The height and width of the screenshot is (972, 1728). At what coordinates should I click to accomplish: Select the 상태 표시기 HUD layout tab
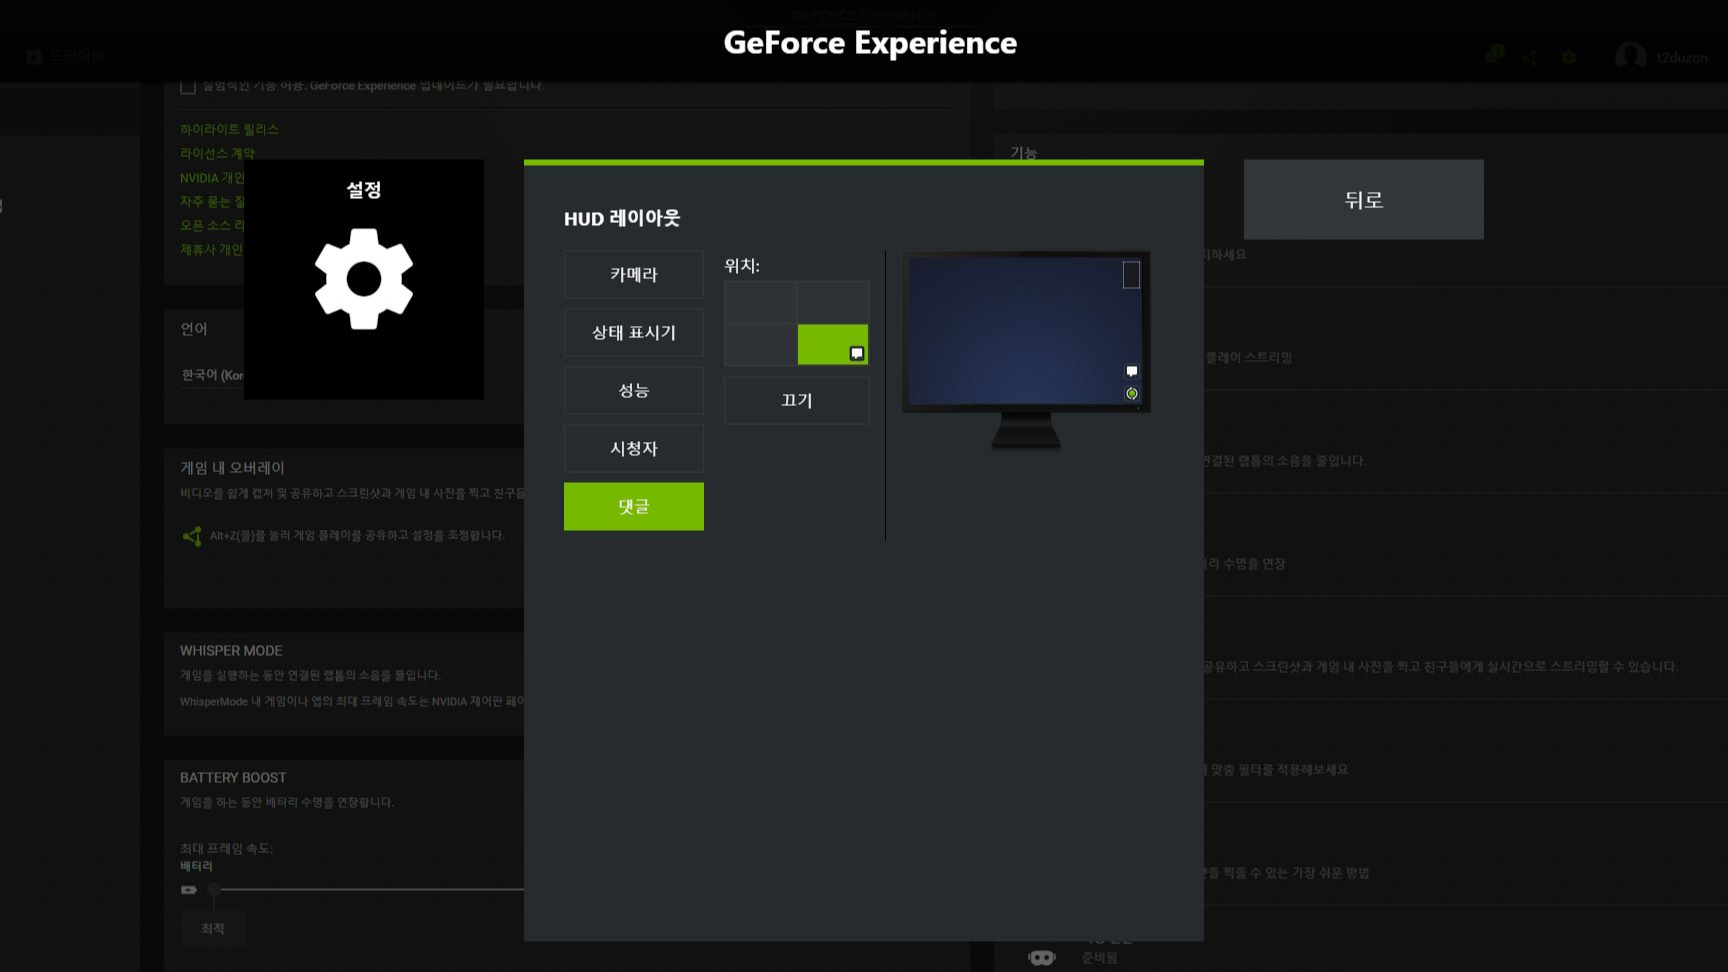634,332
